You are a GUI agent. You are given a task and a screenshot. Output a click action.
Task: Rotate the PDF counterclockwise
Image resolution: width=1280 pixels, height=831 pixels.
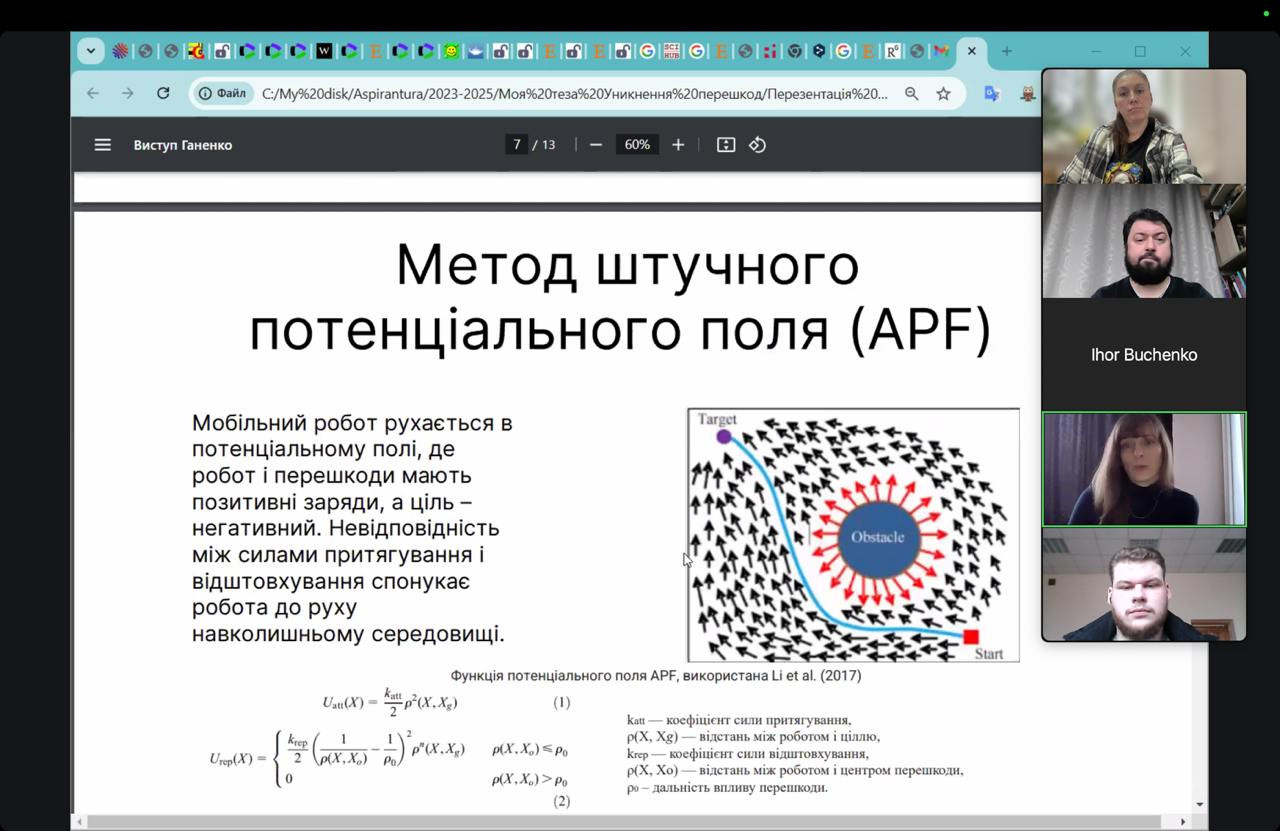coord(757,145)
